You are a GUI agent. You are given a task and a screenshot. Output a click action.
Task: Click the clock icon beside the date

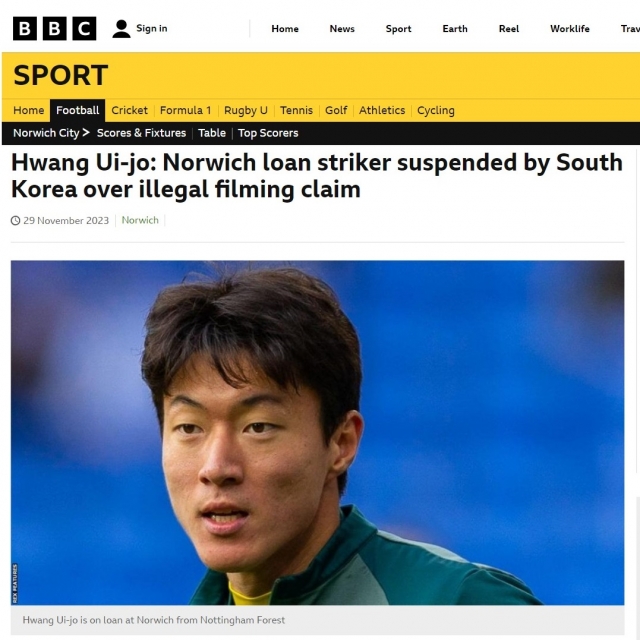click(16, 221)
